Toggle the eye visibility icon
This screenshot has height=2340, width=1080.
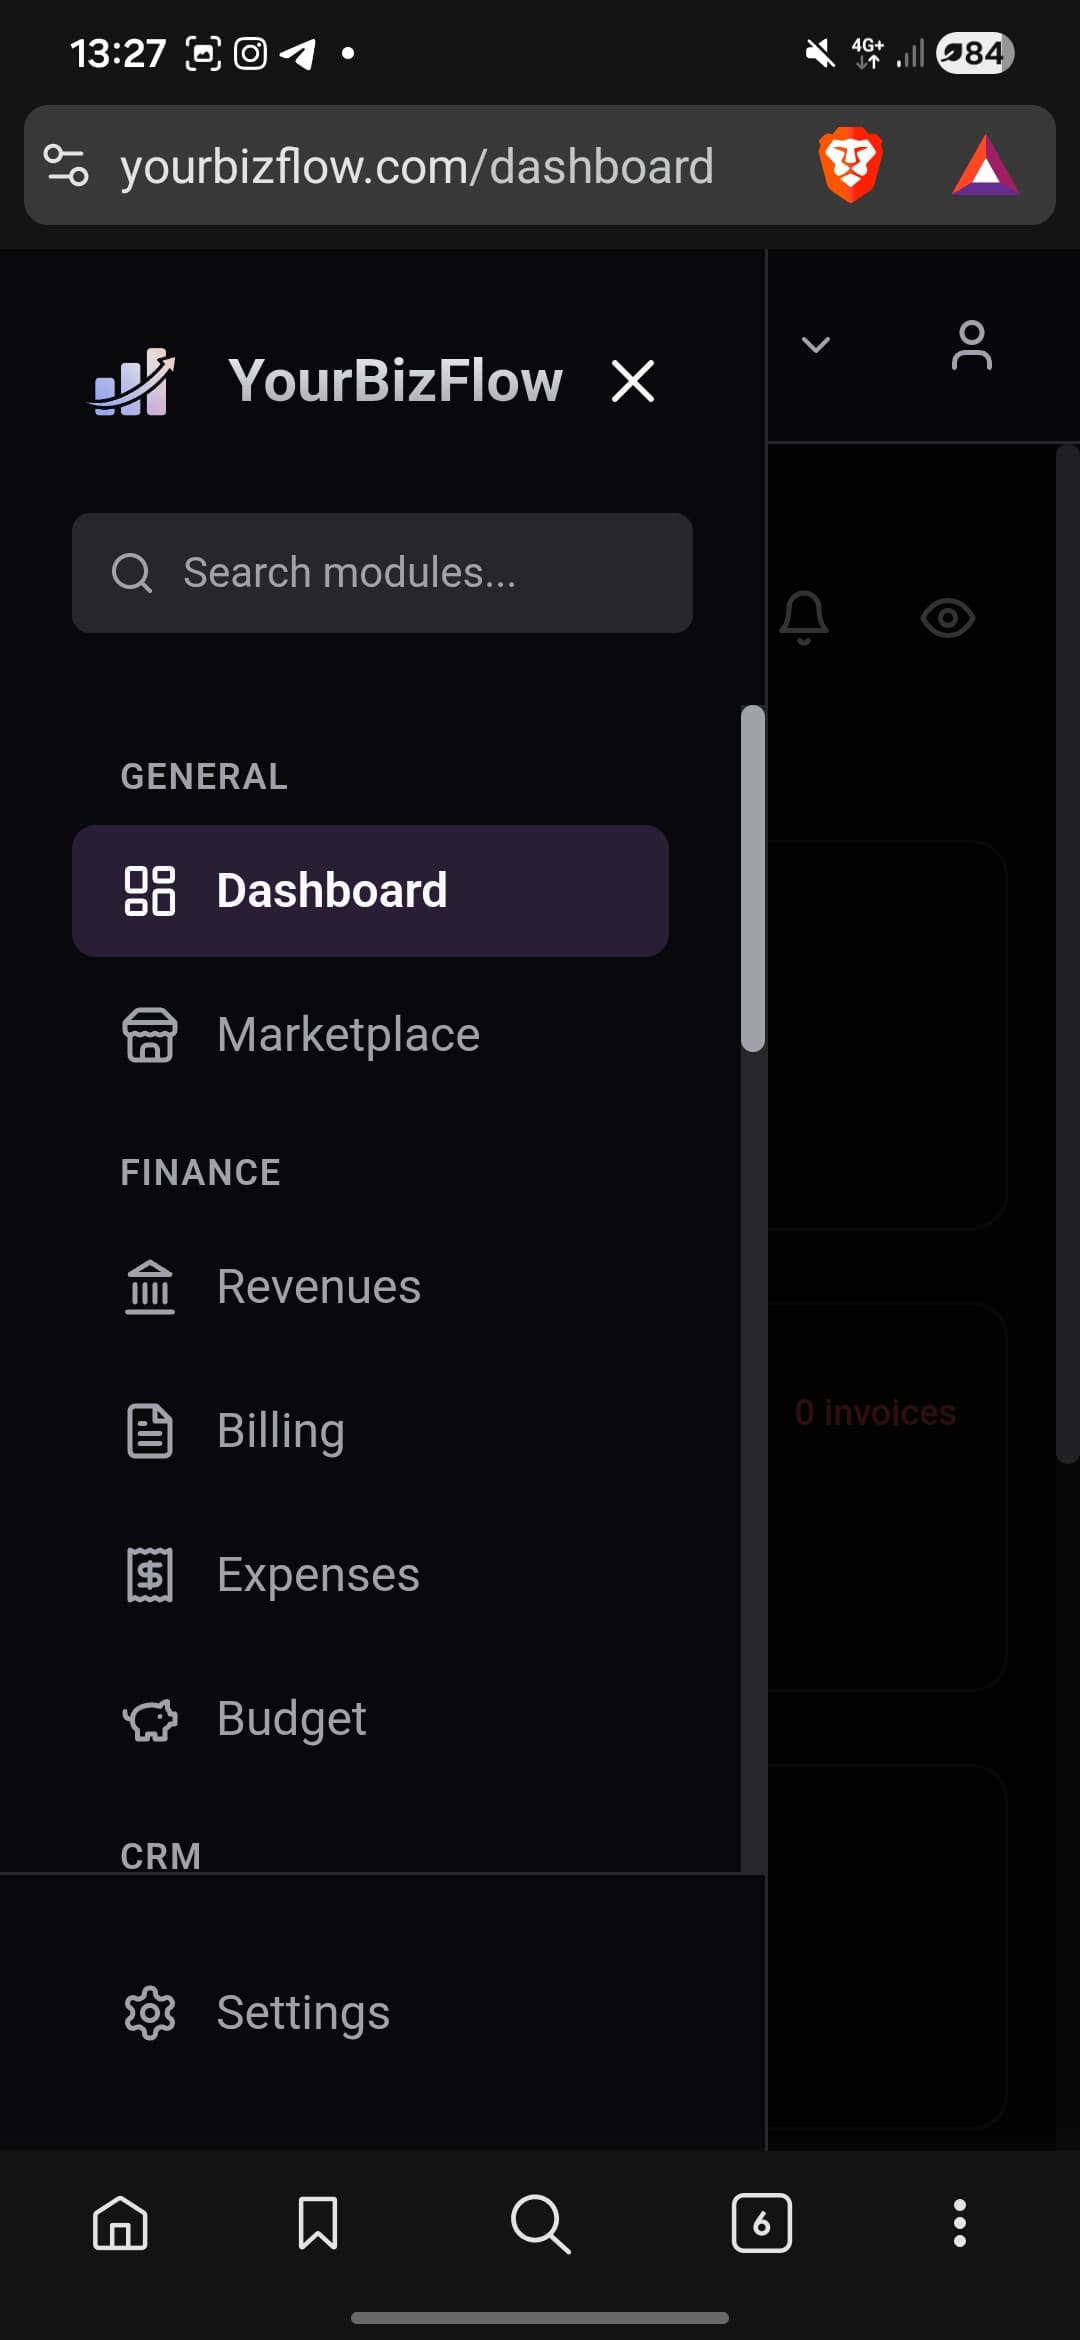(947, 618)
